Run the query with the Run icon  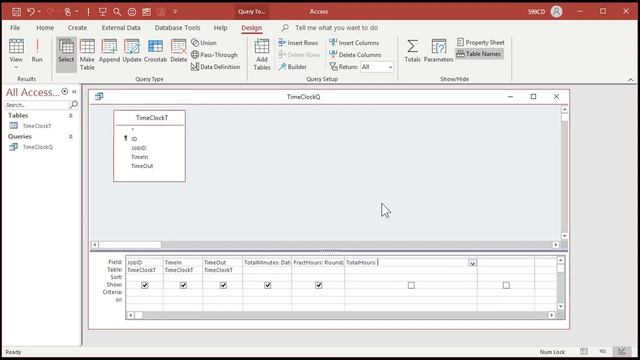point(37,51)
